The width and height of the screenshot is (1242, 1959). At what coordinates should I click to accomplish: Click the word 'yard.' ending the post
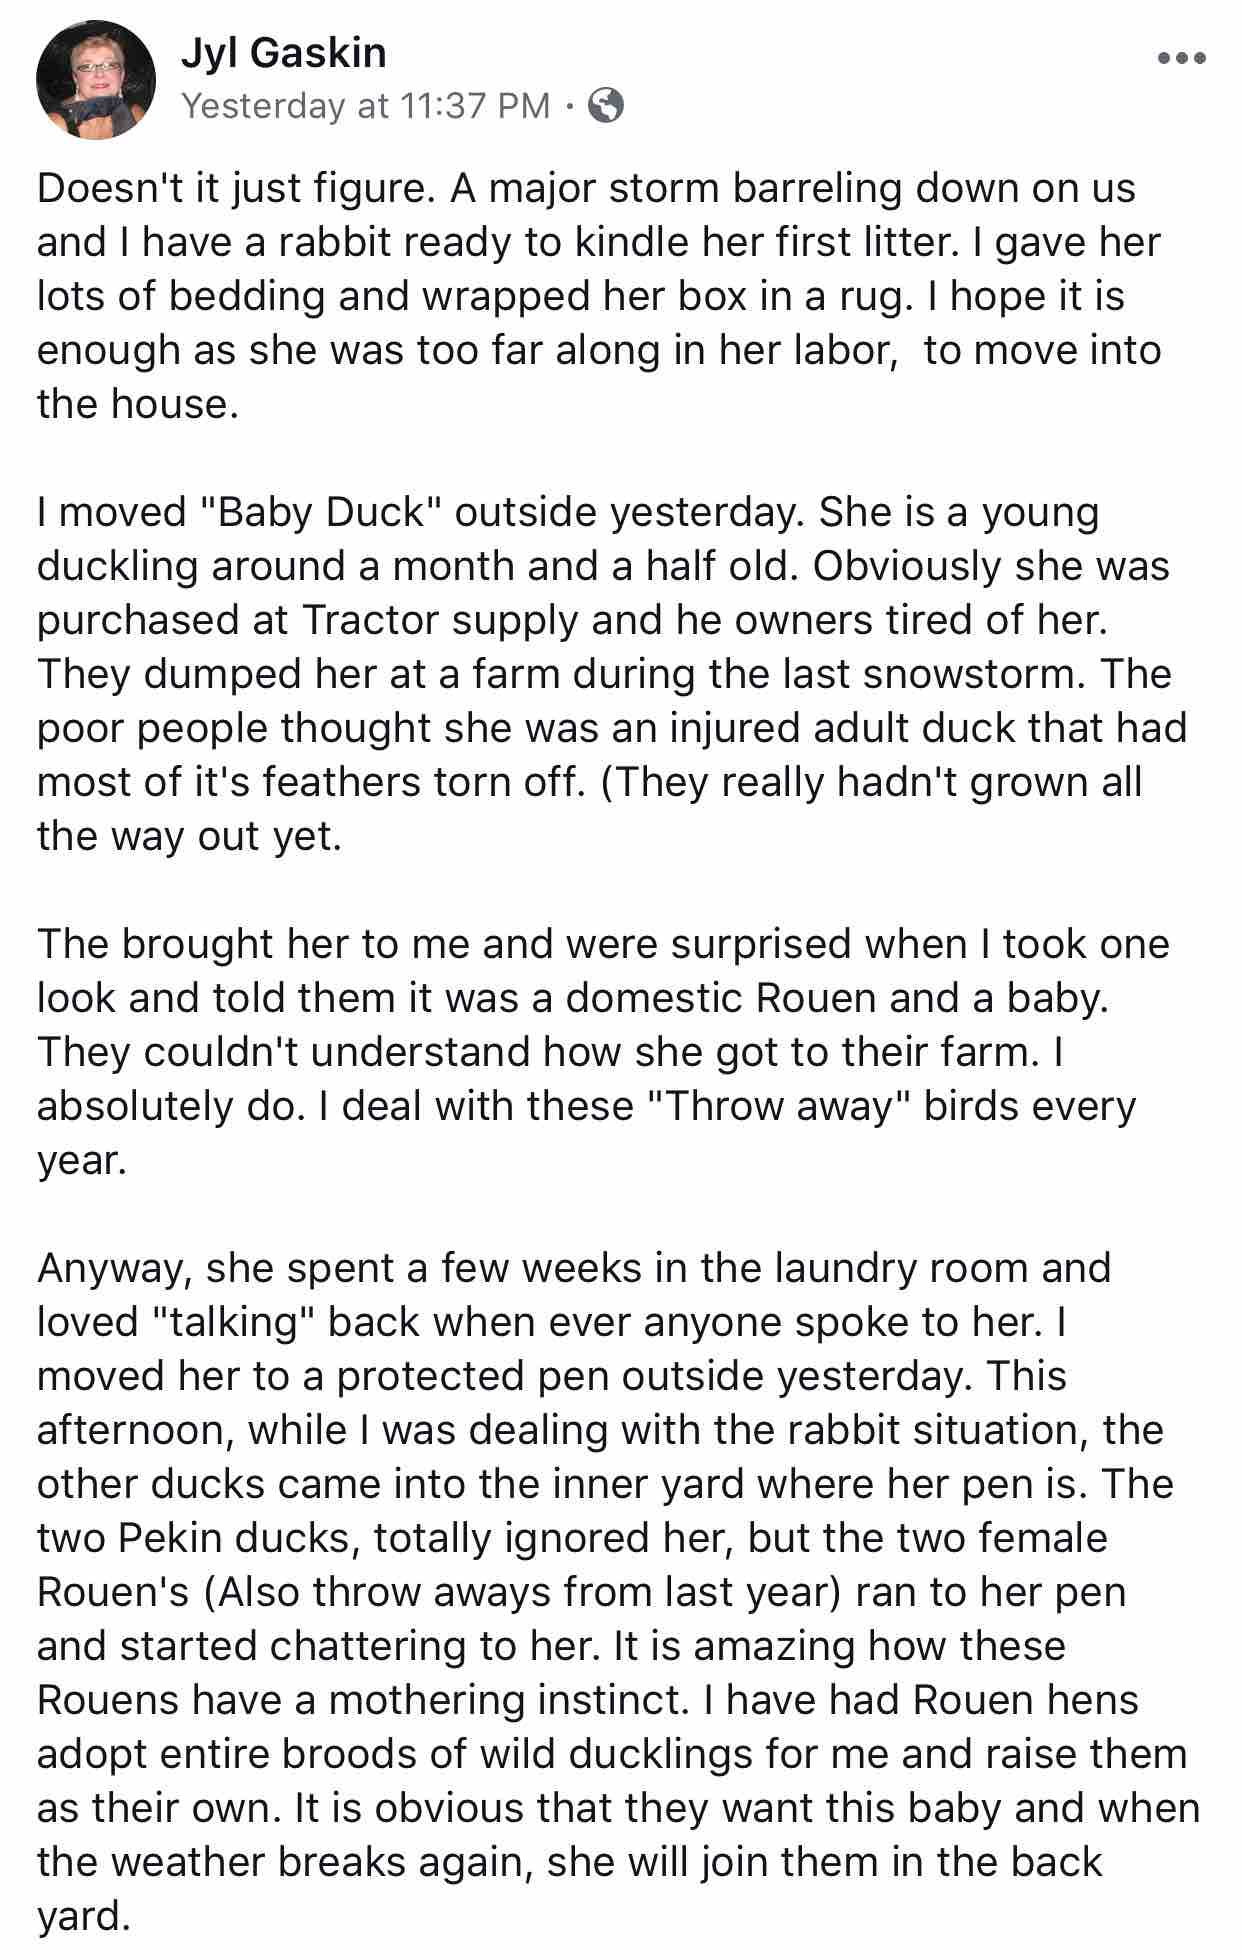pos(84,1916)
